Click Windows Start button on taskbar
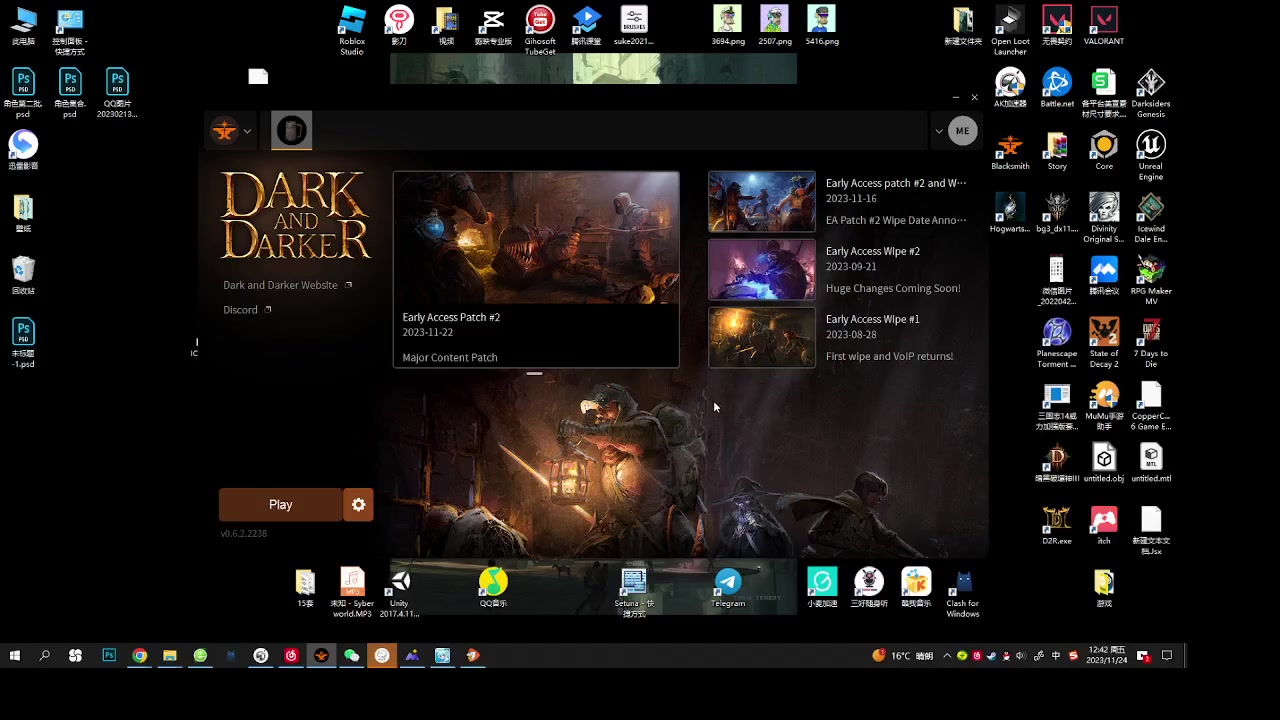The image size is (1280, 720). click(14, 656)
